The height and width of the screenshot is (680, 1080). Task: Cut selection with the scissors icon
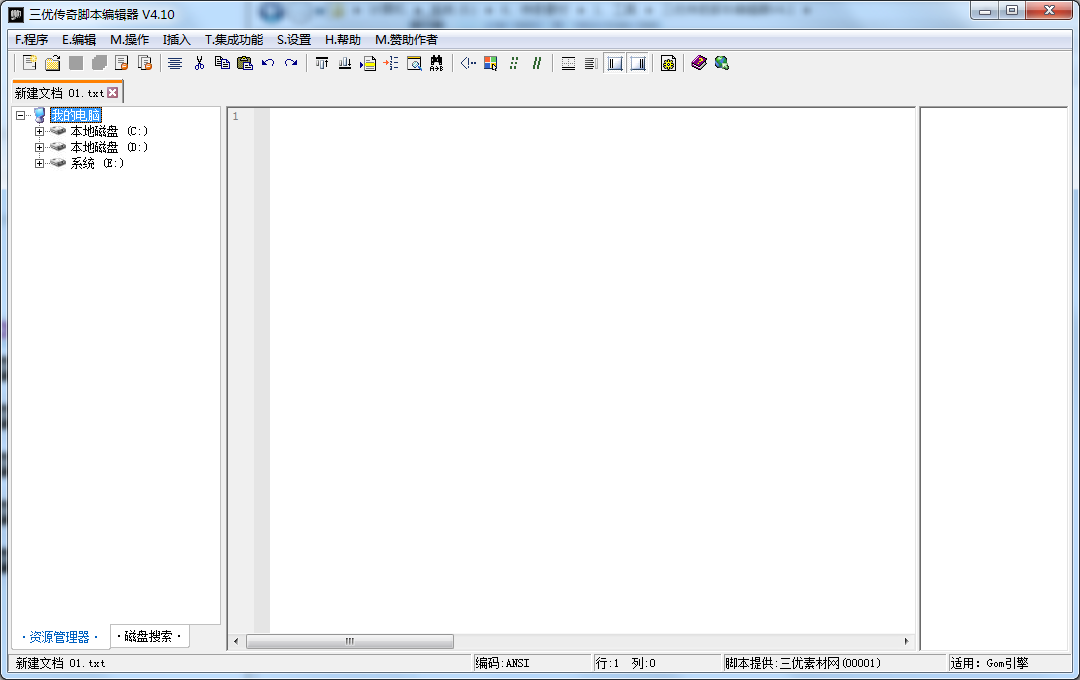199,63
